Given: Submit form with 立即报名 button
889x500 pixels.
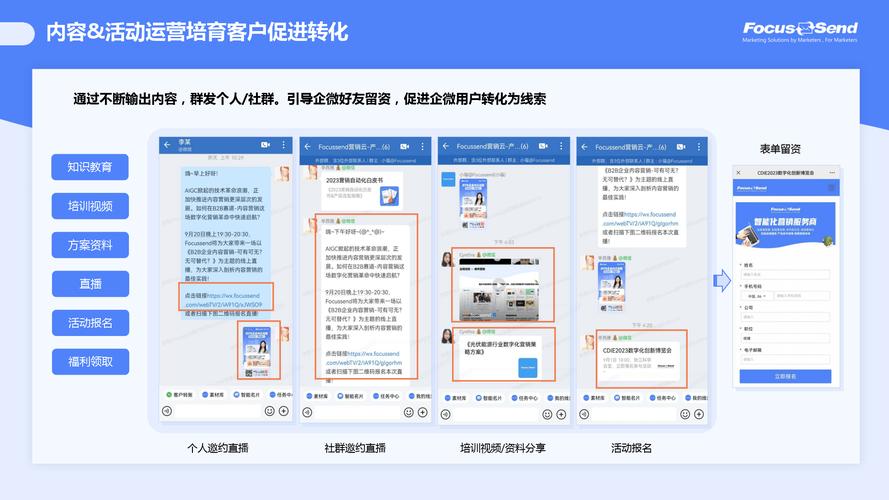Looking at the screenshot, I should tap(785, 376).
